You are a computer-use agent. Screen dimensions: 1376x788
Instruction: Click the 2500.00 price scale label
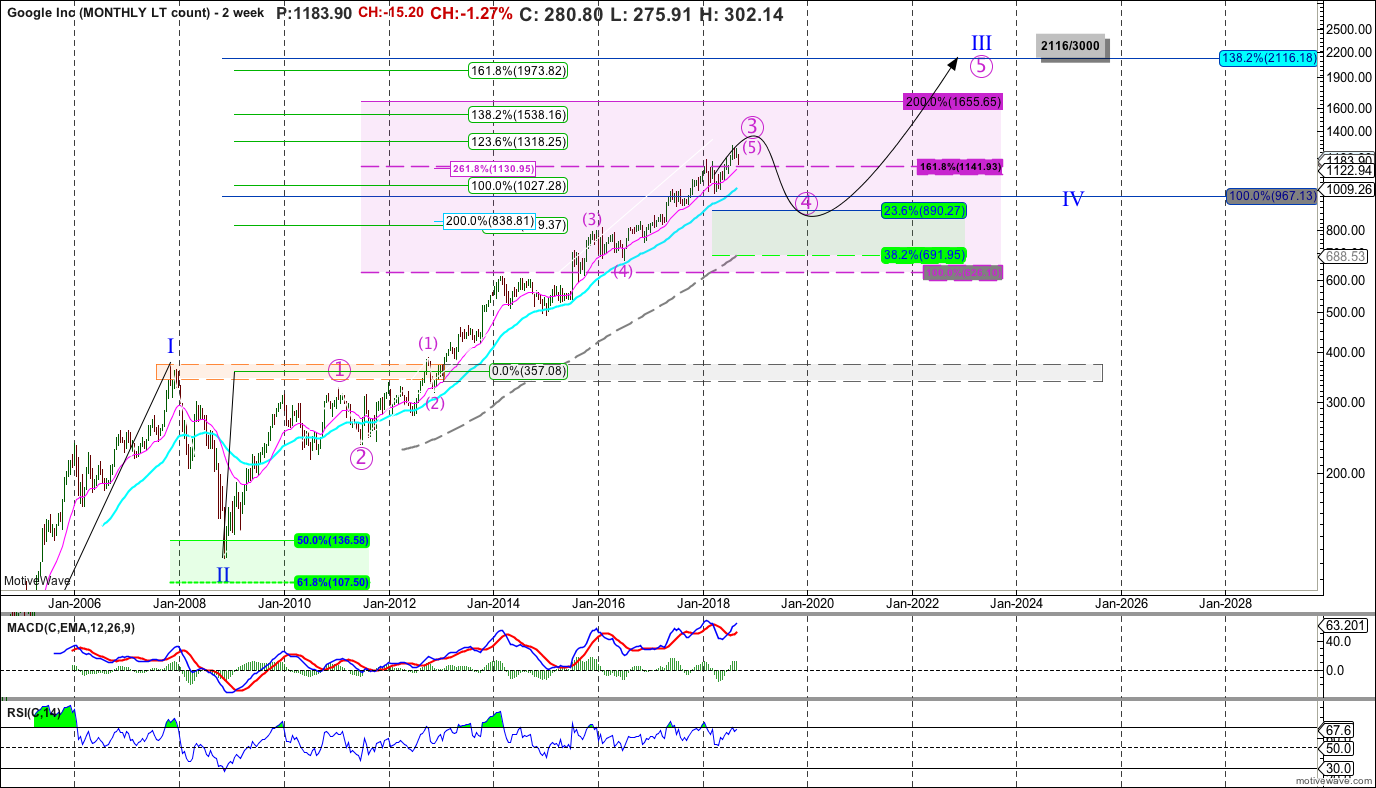(x=1348, y=29)
